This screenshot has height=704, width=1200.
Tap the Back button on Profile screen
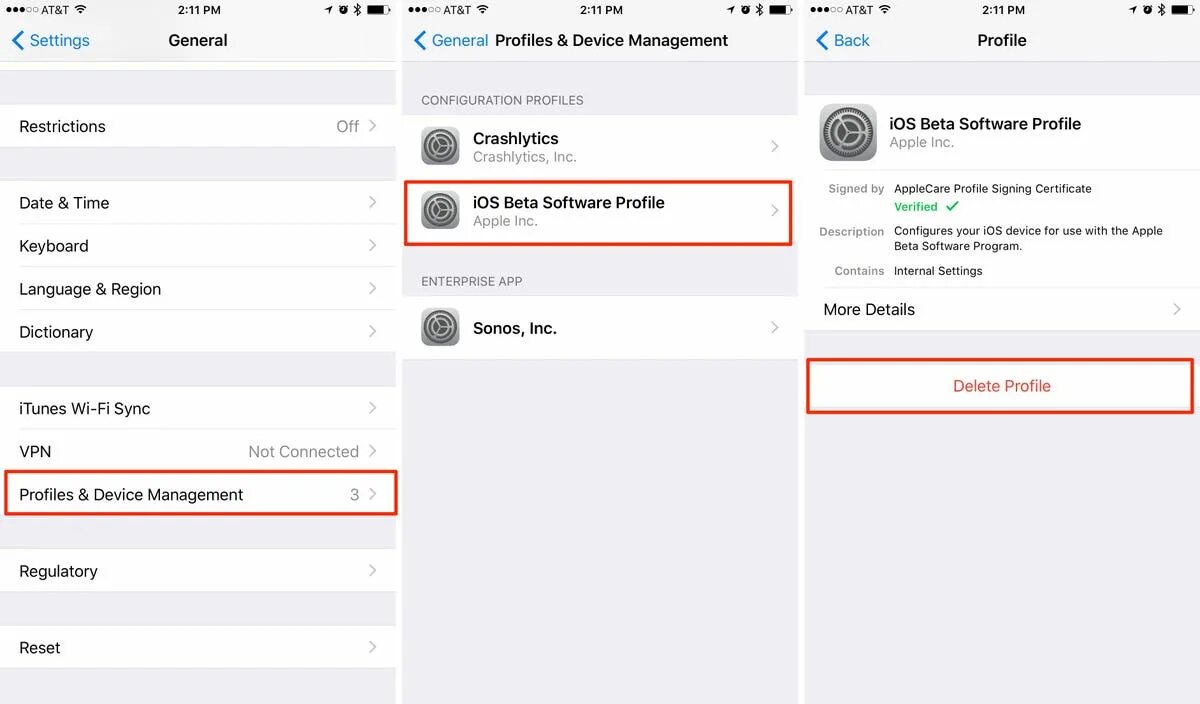pyautogui.click(x=843, y=40)
